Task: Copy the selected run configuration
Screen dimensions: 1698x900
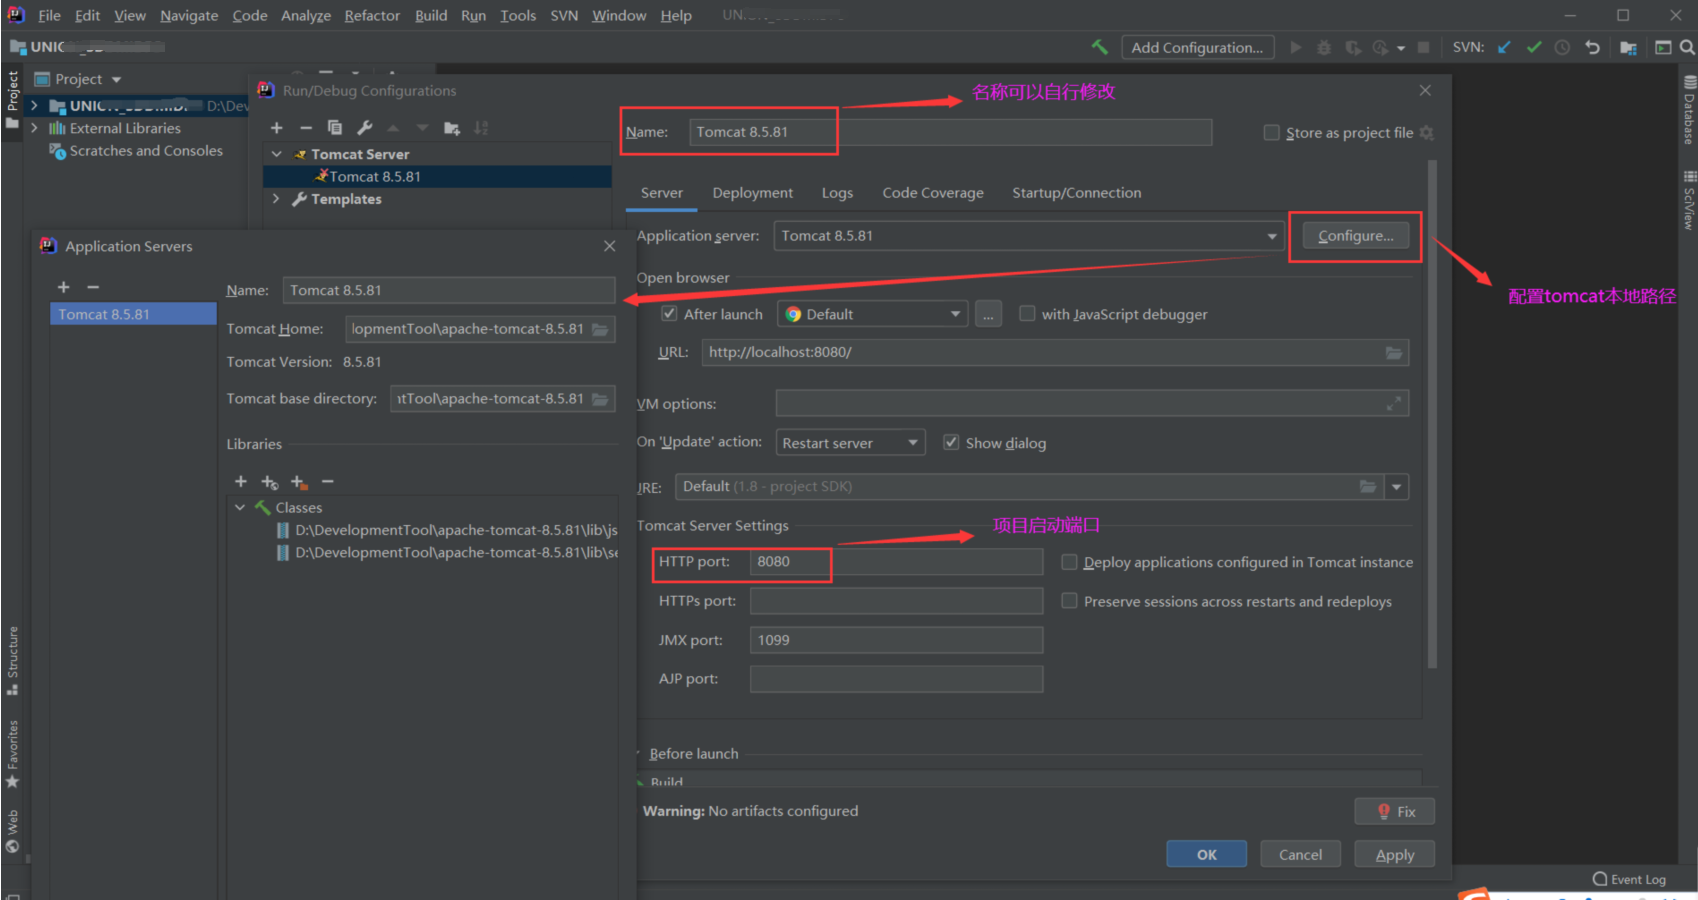Action: coord(335,128)
